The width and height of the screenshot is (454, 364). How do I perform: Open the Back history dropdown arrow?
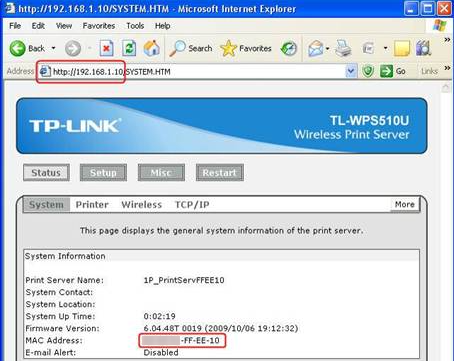click(53, 49)
